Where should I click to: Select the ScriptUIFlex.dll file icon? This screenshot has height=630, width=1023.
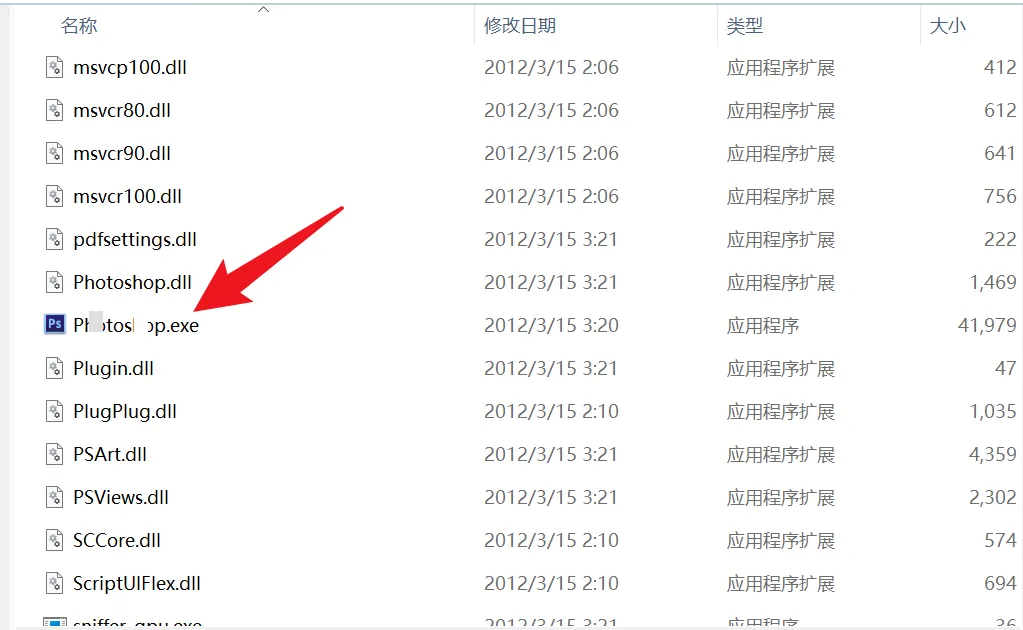54,583
